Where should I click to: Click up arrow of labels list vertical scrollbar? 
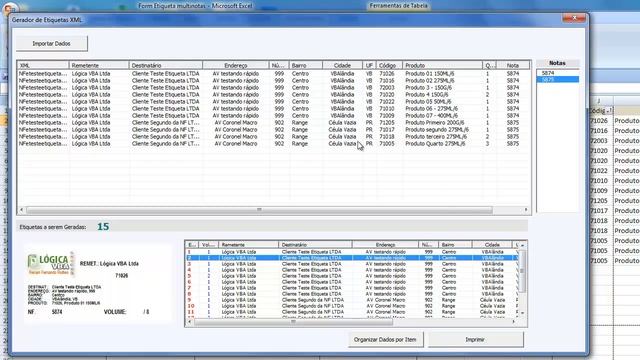[x=522, y=245]
